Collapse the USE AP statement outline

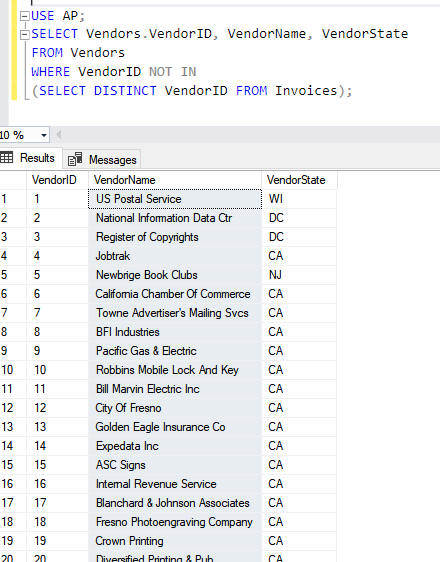pos(24,16)
